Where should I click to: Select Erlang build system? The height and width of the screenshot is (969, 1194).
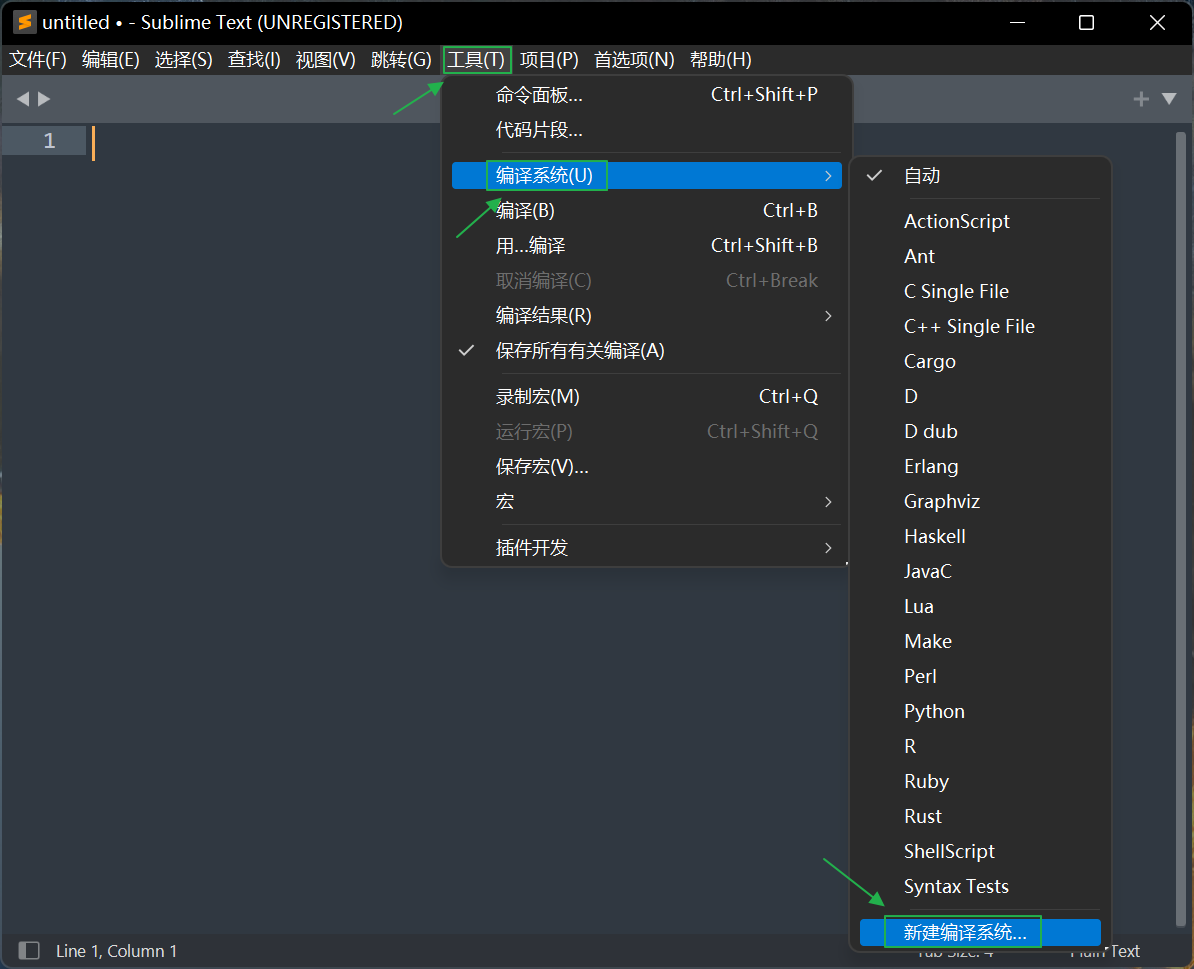pos(980,467)
